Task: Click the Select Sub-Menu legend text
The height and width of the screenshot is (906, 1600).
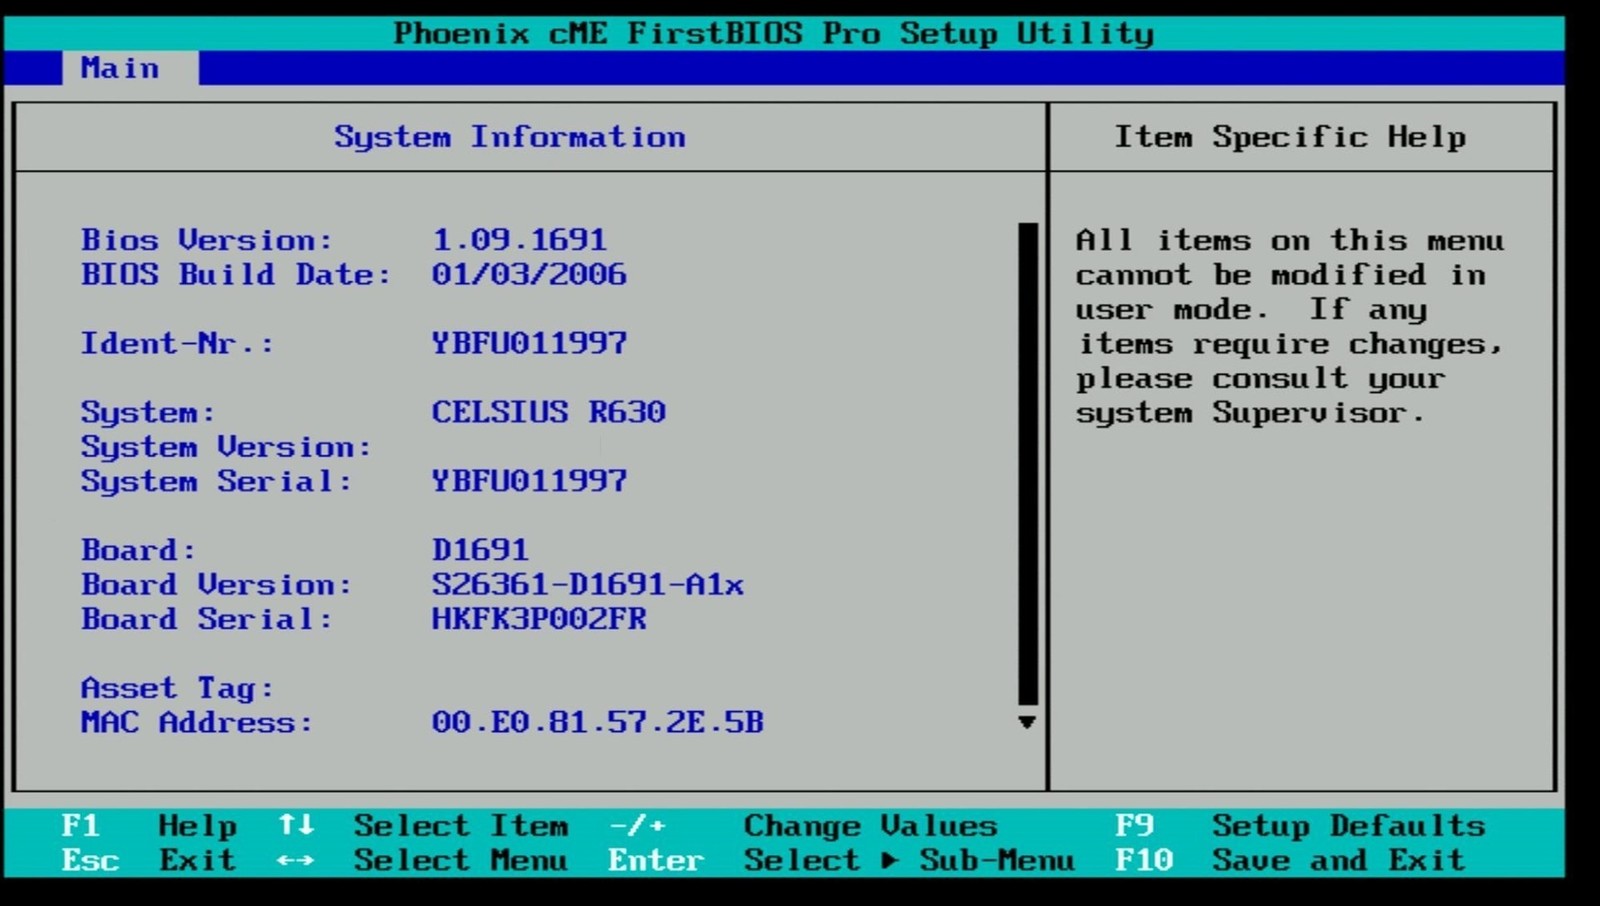Action: (909, 860)
